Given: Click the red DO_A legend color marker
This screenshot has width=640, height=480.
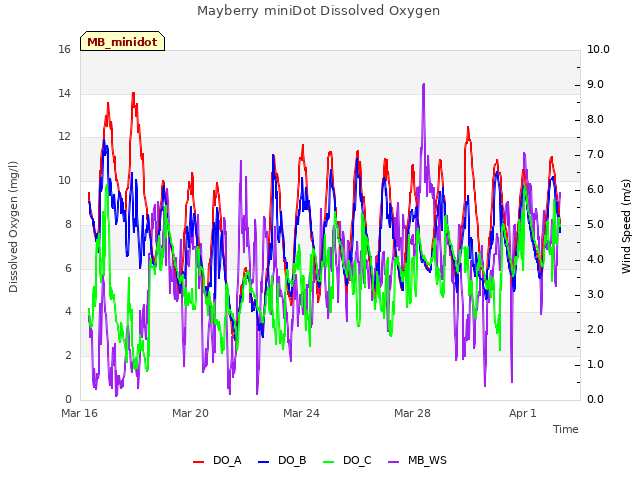Looking at the screenshot, I should (x=198, y=462).
